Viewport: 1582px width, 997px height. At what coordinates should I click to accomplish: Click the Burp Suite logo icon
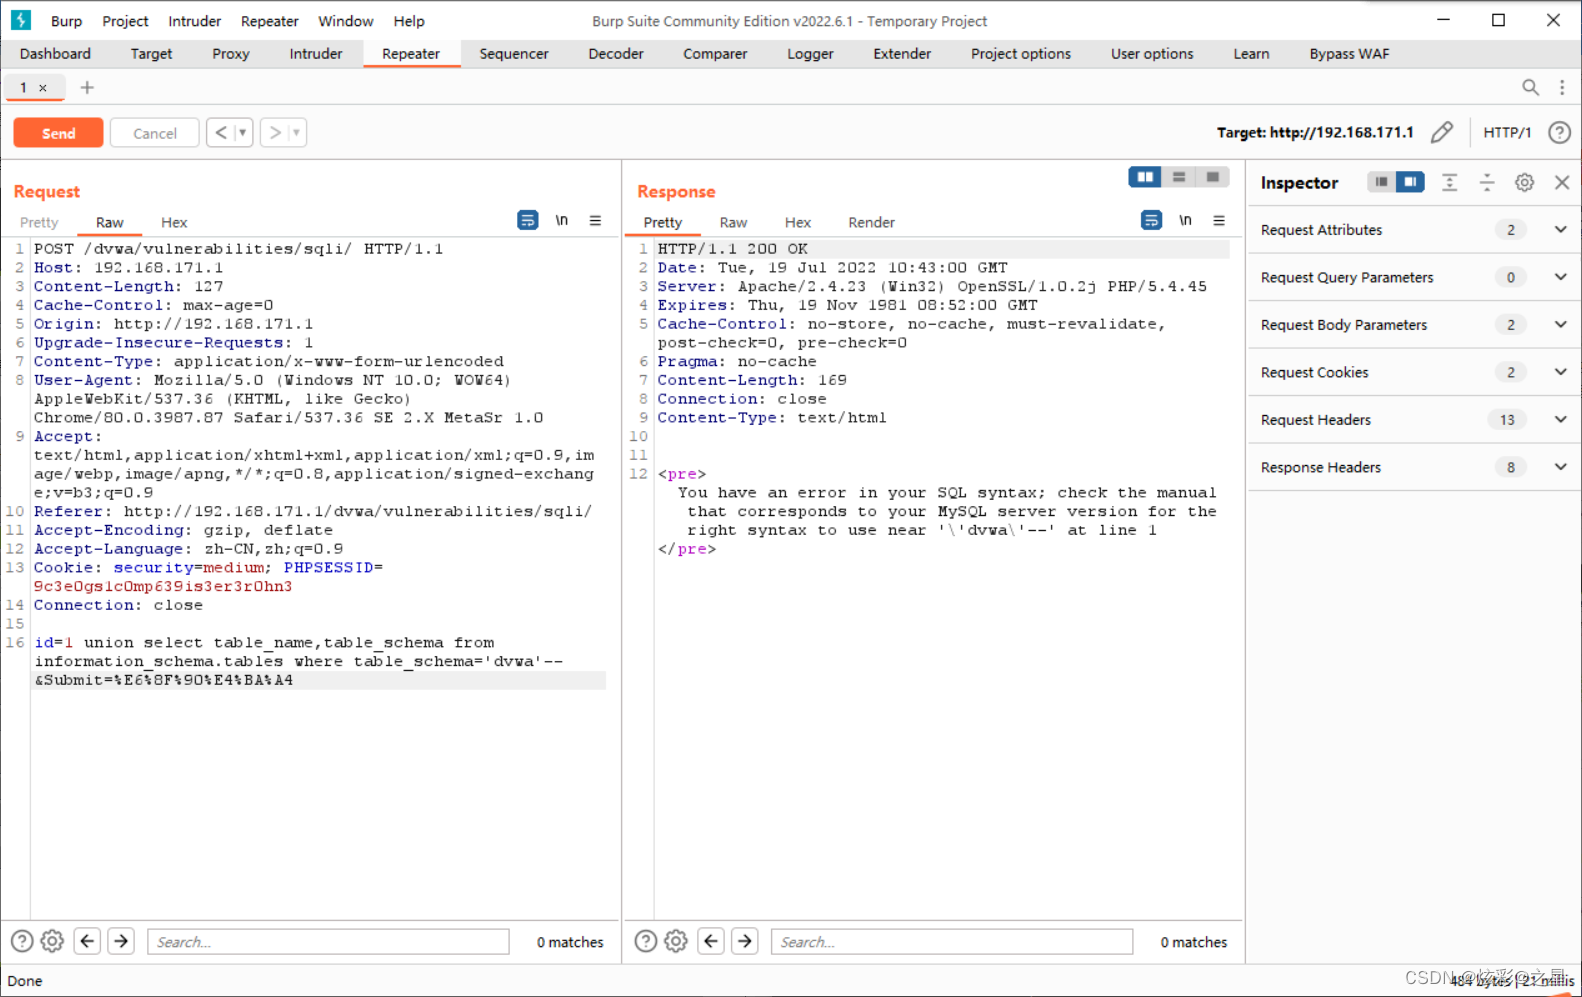tap(21, 20)
